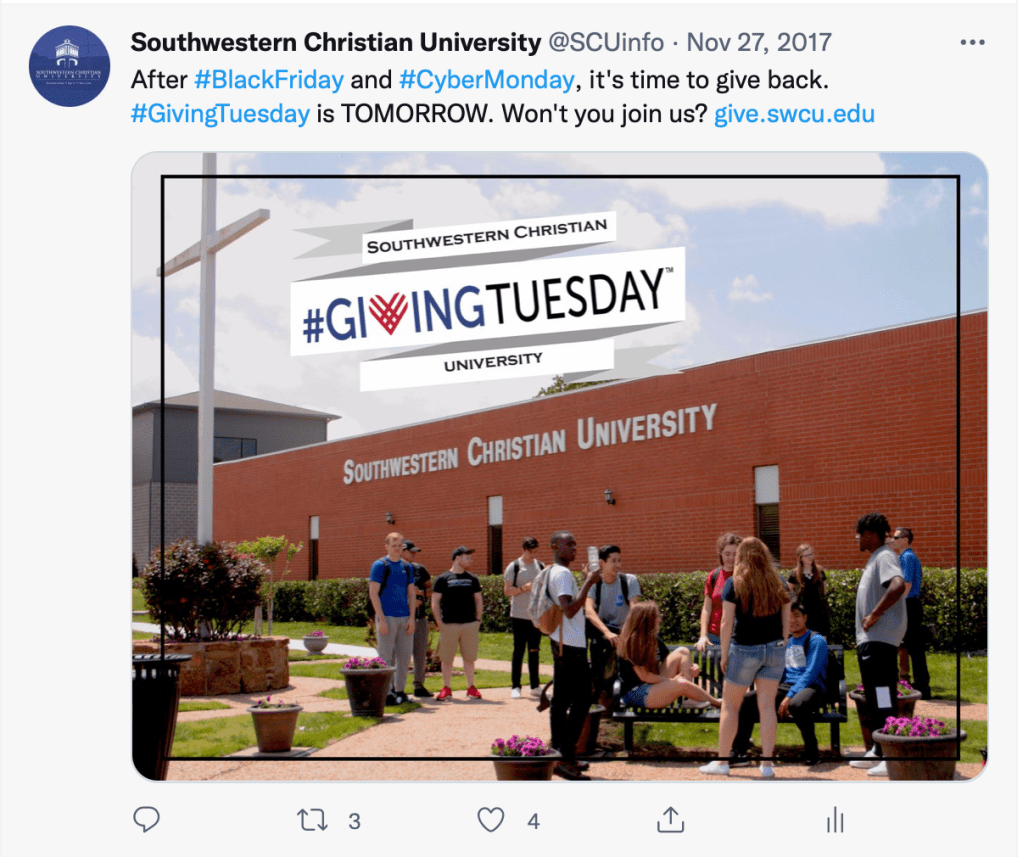Open the @SCUinfo handle
This screenshot has width=1023, height=857.
(x=606, y=42)
